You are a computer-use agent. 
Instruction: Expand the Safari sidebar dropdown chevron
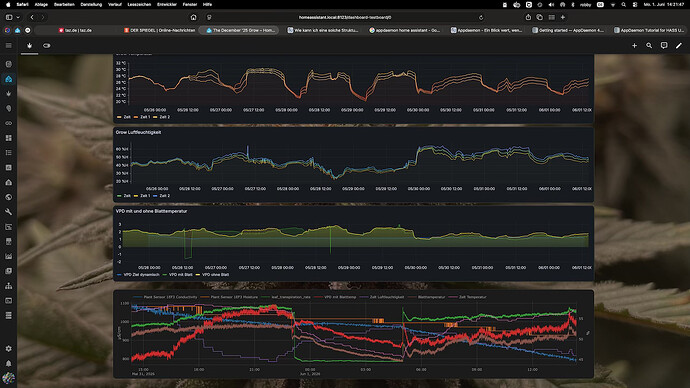click(x=18, y=17)
